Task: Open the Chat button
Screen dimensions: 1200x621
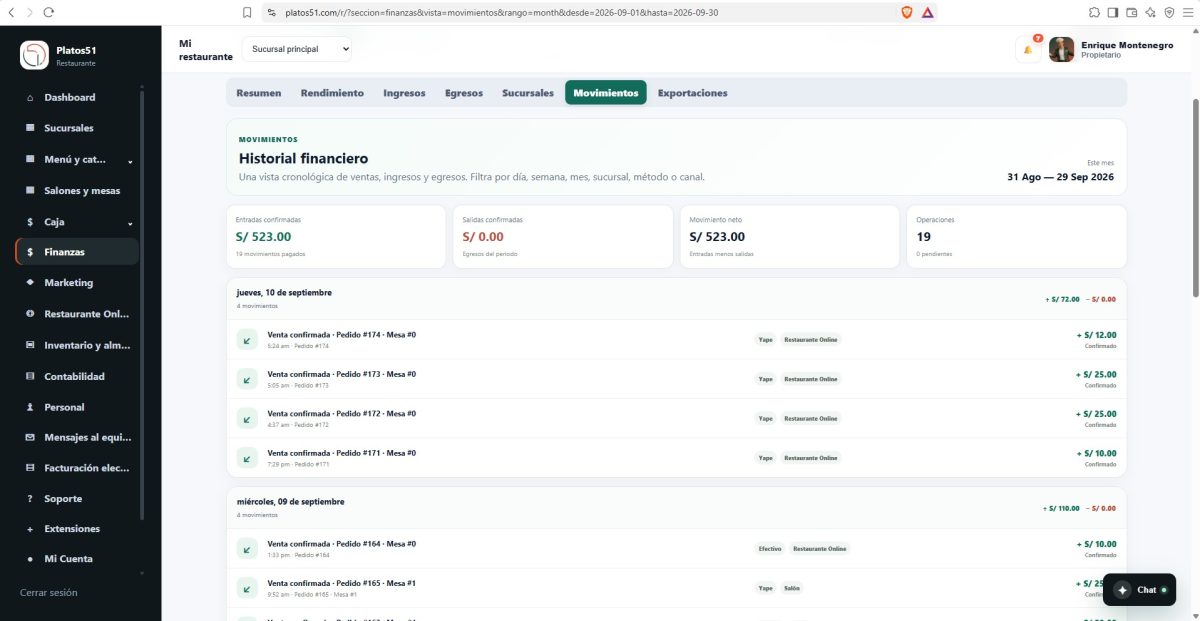Action: pyautogui.click(x=1139, y=590)
